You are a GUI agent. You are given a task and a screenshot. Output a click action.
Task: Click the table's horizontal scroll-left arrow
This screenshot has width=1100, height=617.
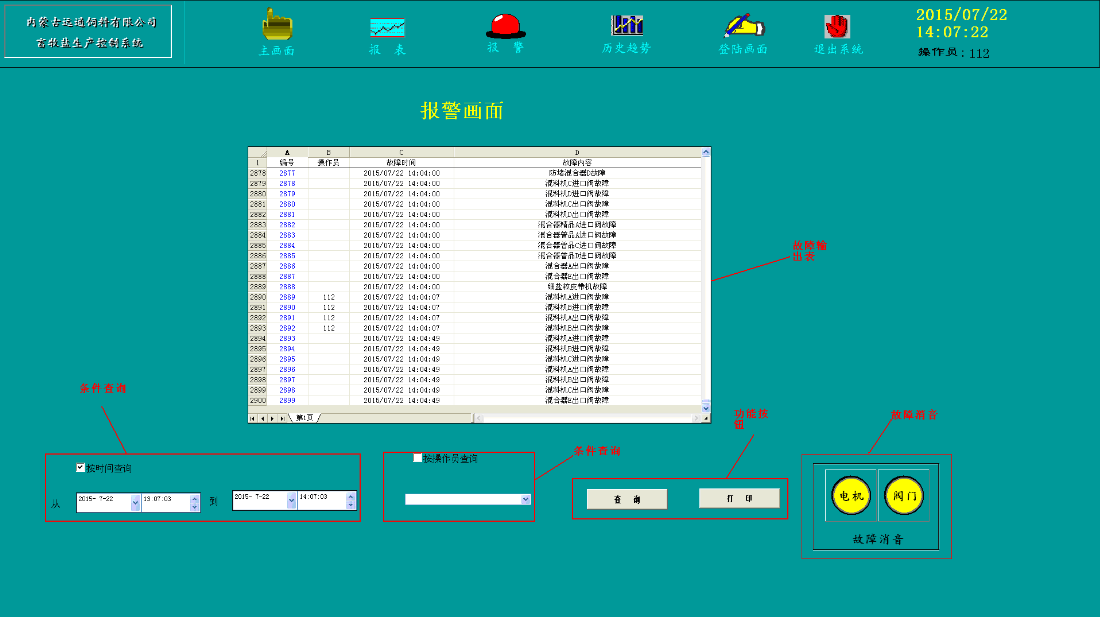pos(478,418)
